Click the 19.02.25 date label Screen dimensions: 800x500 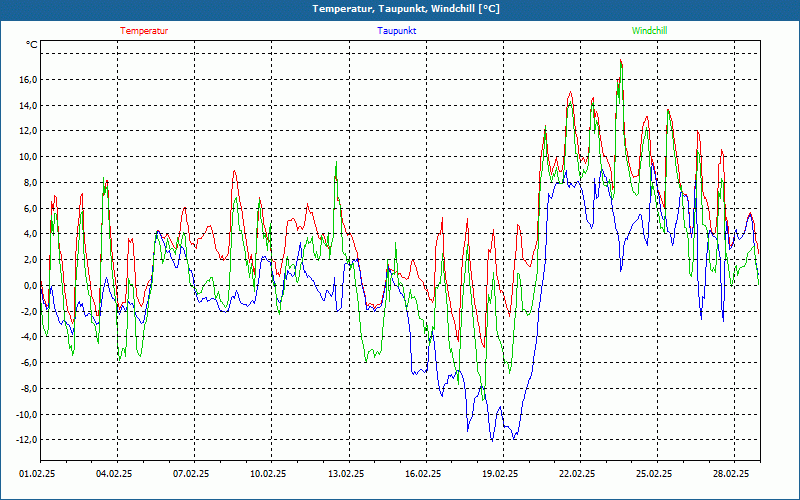(x=500, y=474)
